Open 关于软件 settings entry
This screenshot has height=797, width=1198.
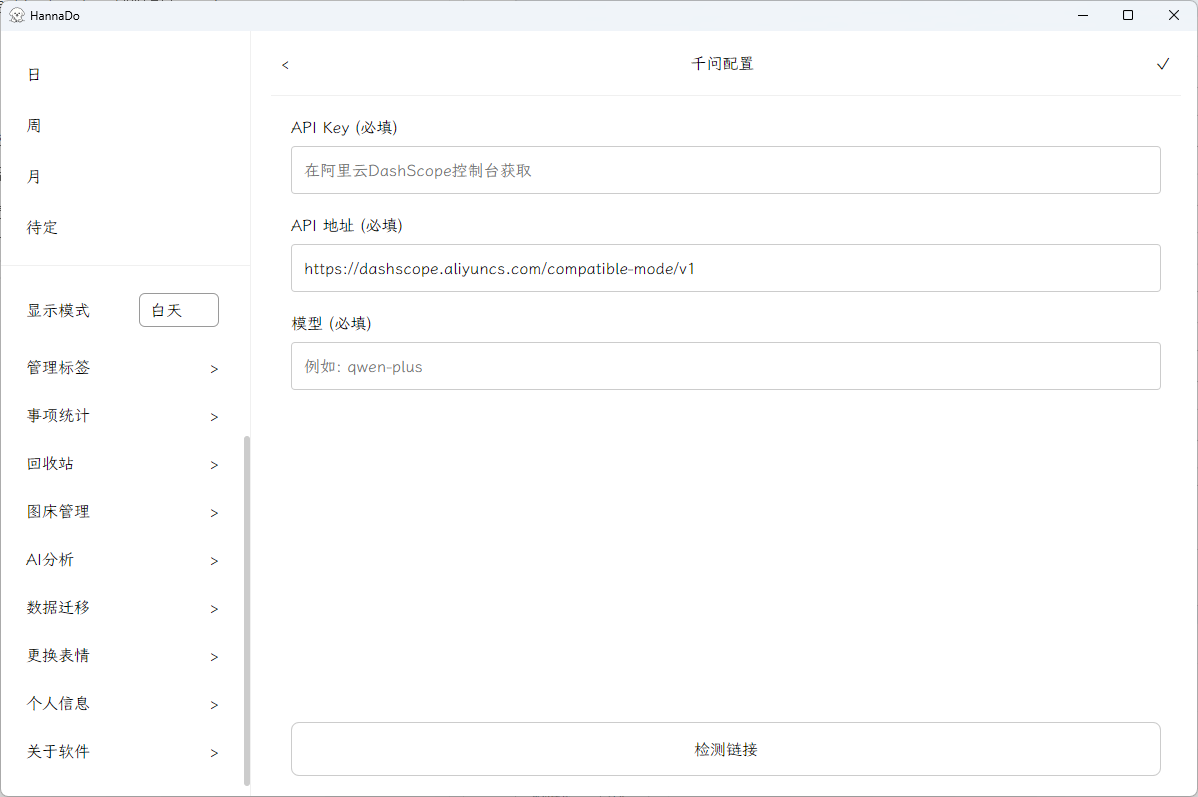coord(122,752)
